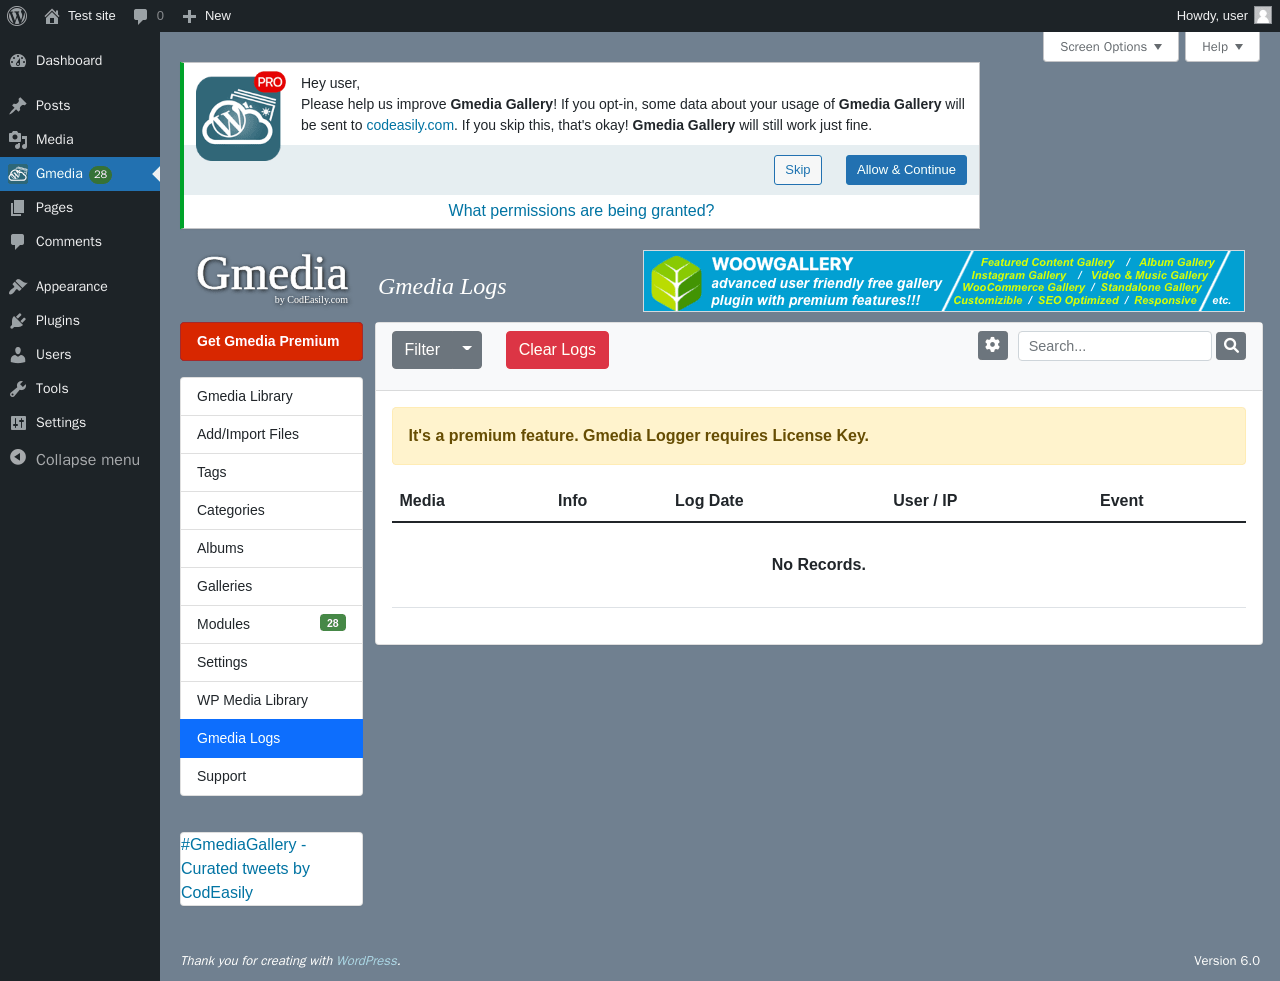Viewport: 1280px width, 981px height.
Task: Click the Users person icon
Action: coord(18,354)
